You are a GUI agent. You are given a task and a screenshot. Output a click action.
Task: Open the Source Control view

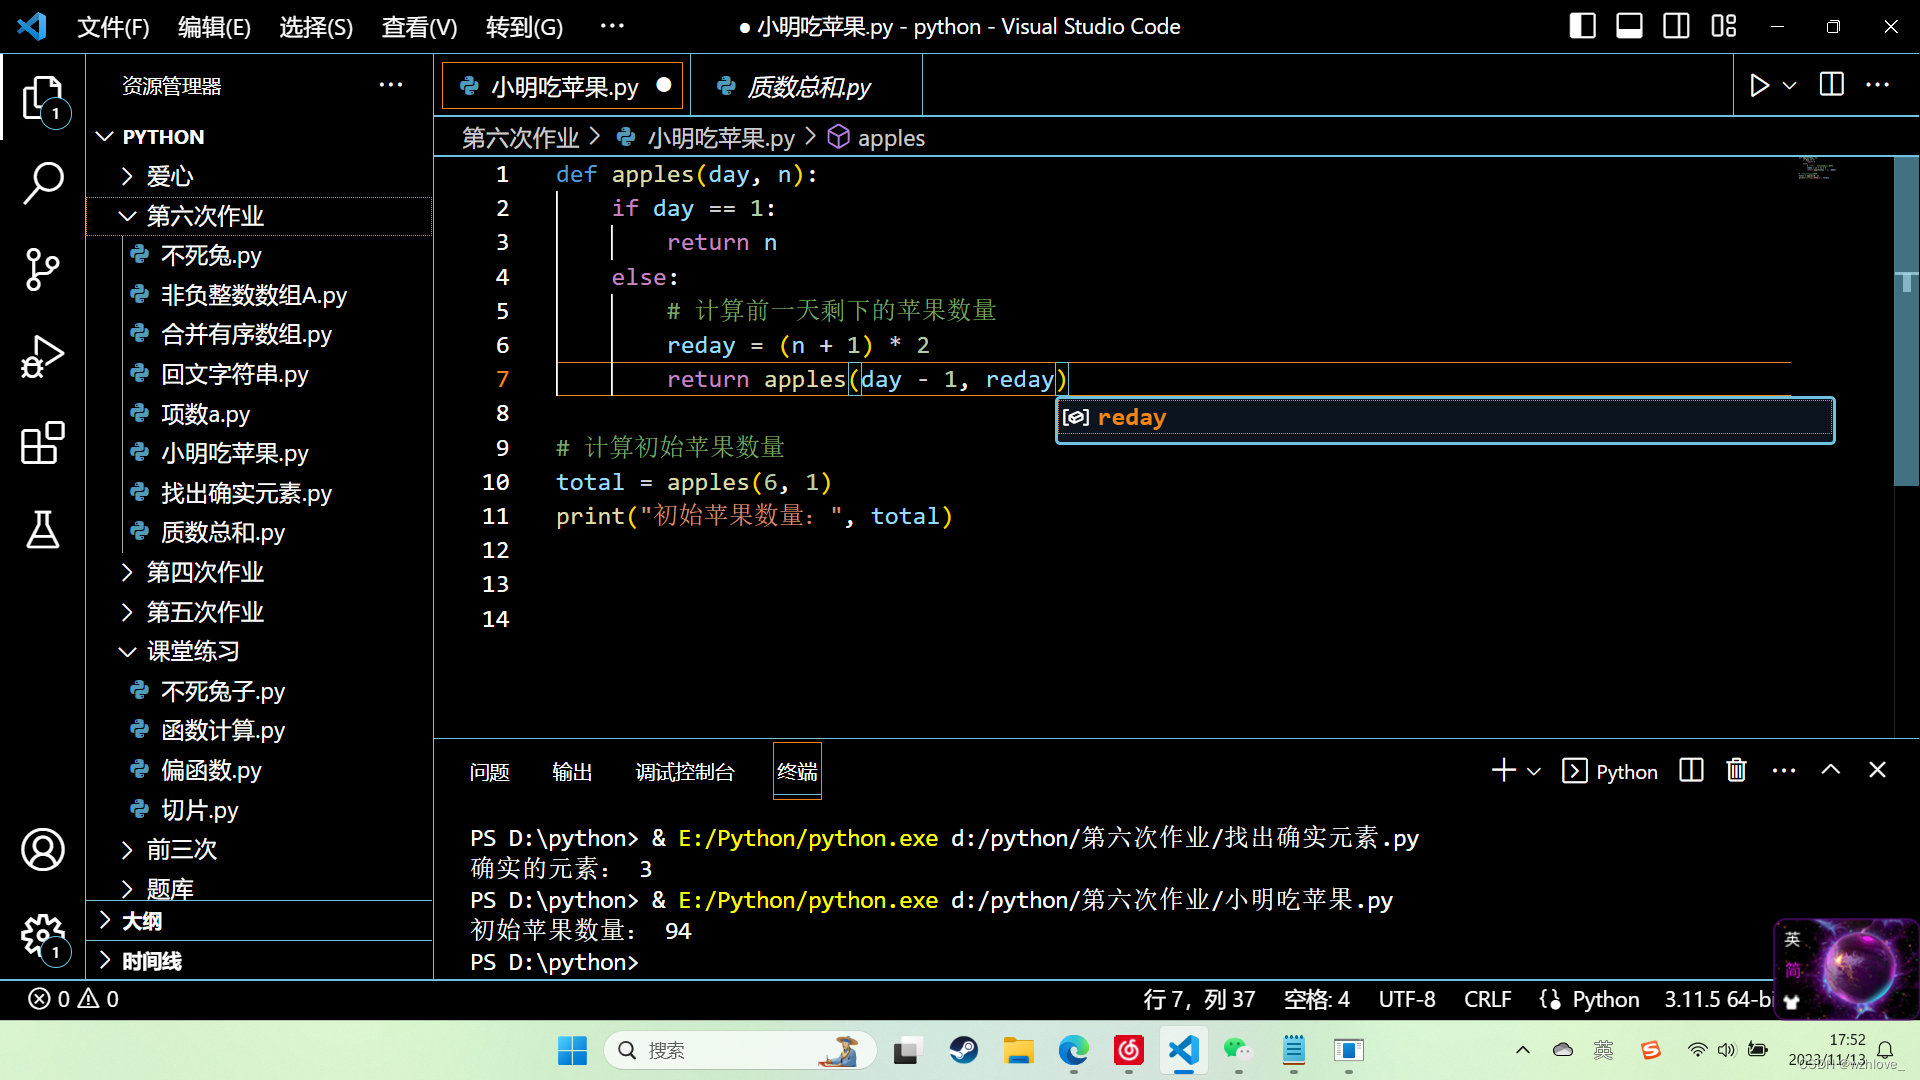click(x=43, y=269)
